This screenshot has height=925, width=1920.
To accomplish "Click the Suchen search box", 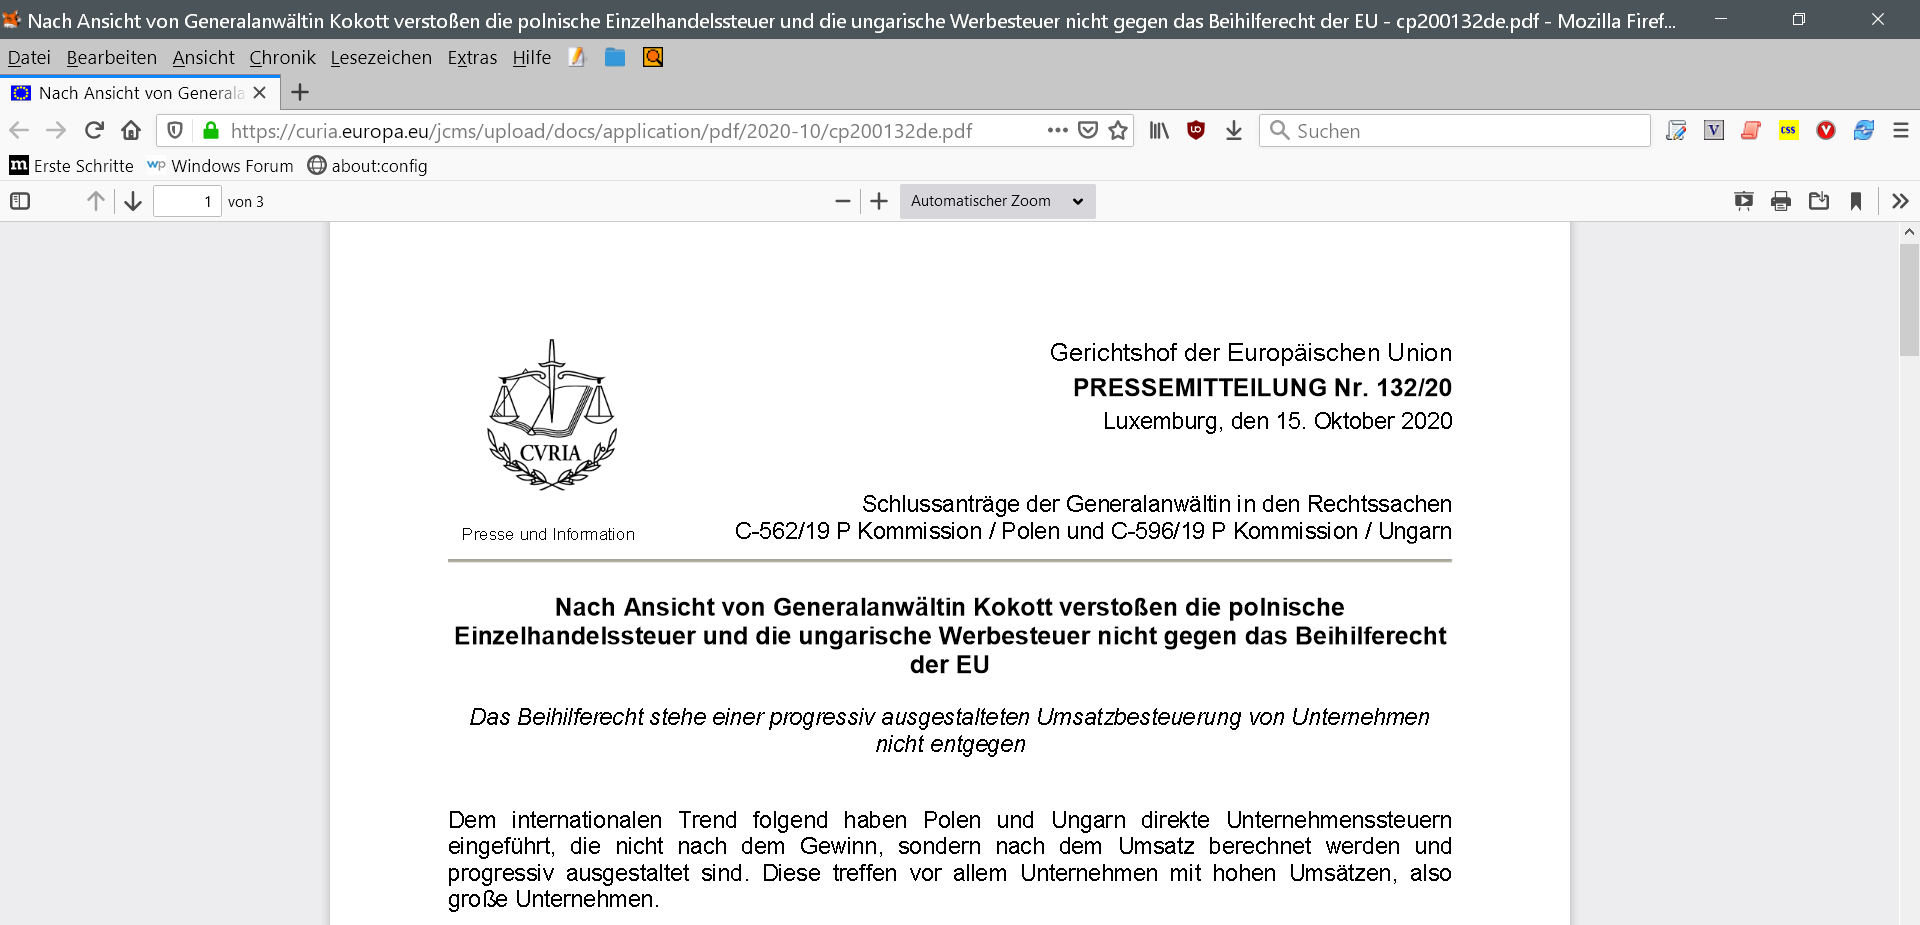I will [x=1455, y=131].
